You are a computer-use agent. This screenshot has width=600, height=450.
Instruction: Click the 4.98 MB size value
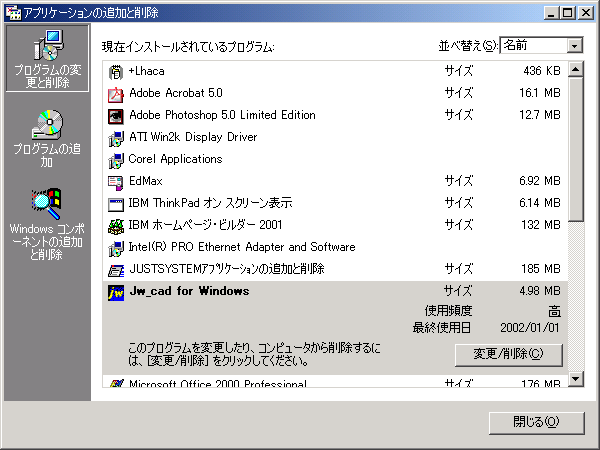[x=540, y=291]
